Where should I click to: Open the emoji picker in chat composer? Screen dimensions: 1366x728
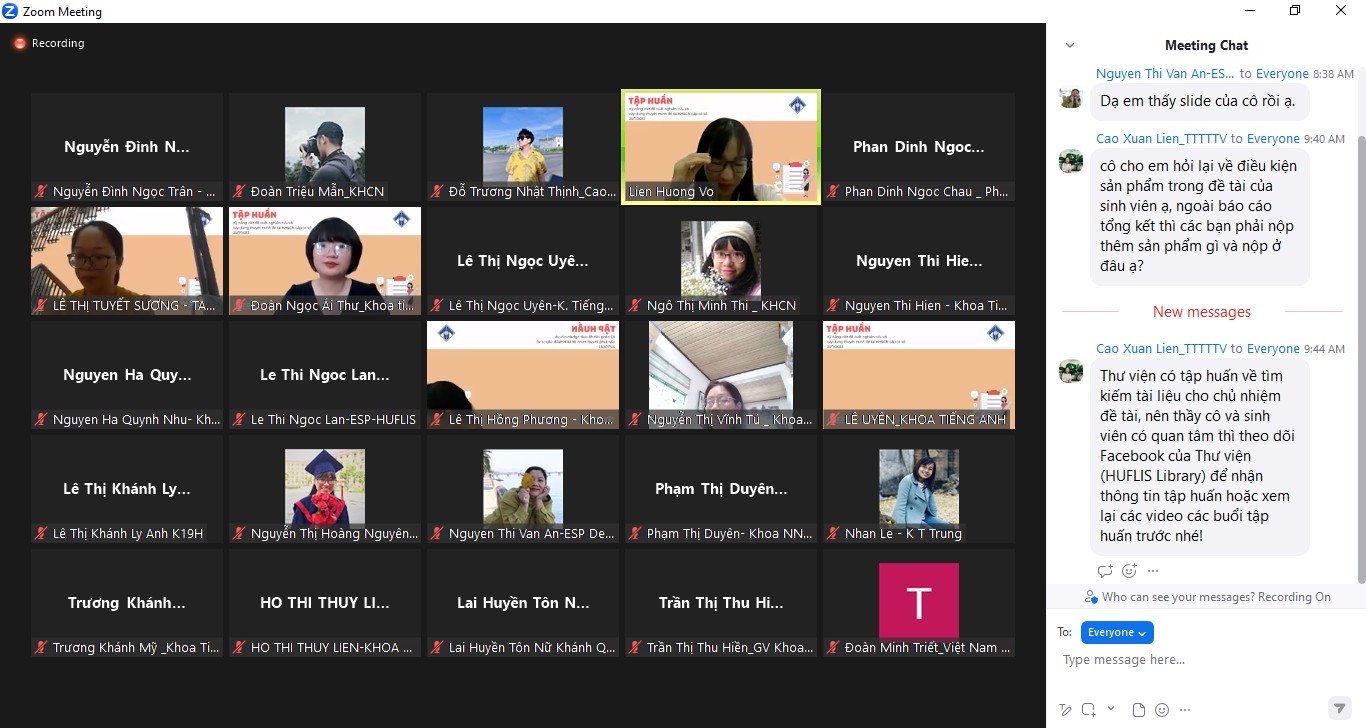(1161, 710)
